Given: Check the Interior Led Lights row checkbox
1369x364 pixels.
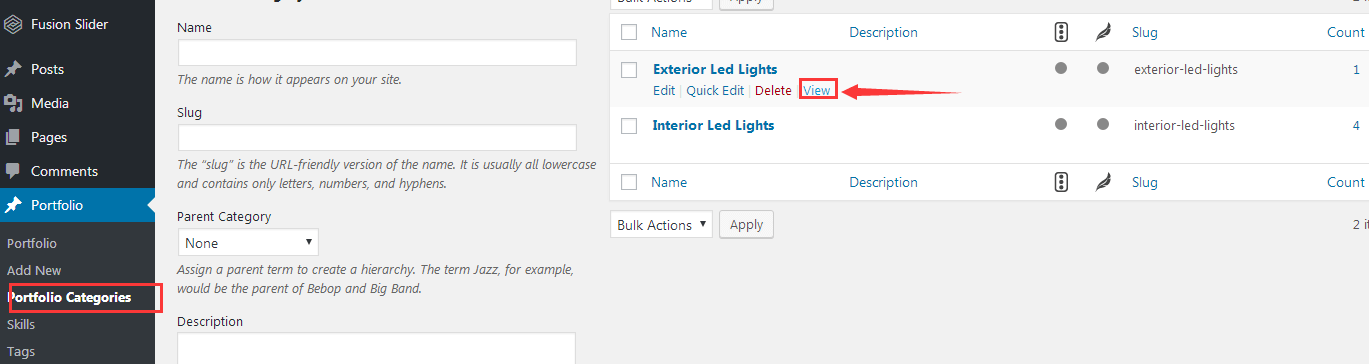Looking at the screenshot, I should coord(629,126).
